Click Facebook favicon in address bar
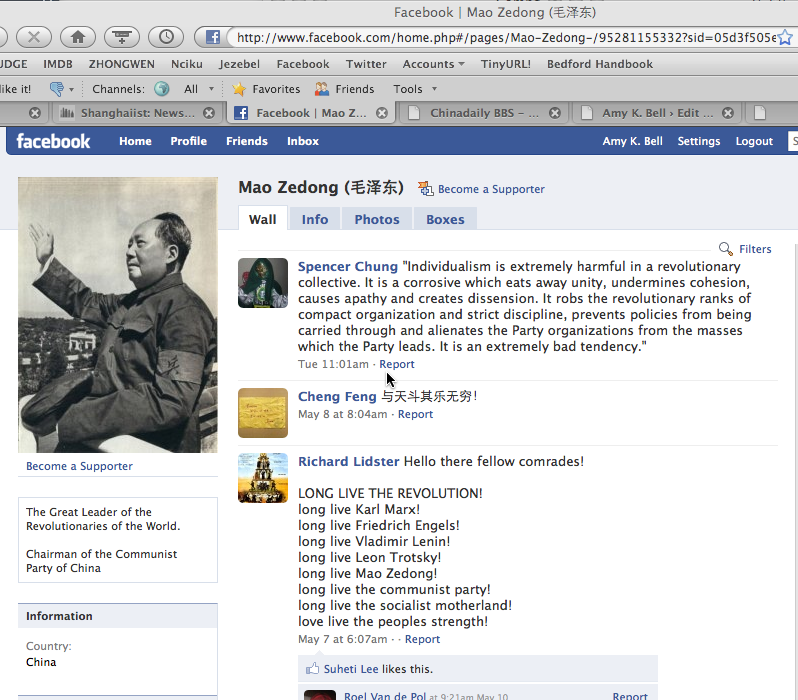798x700 pixels. coord(213,37)
